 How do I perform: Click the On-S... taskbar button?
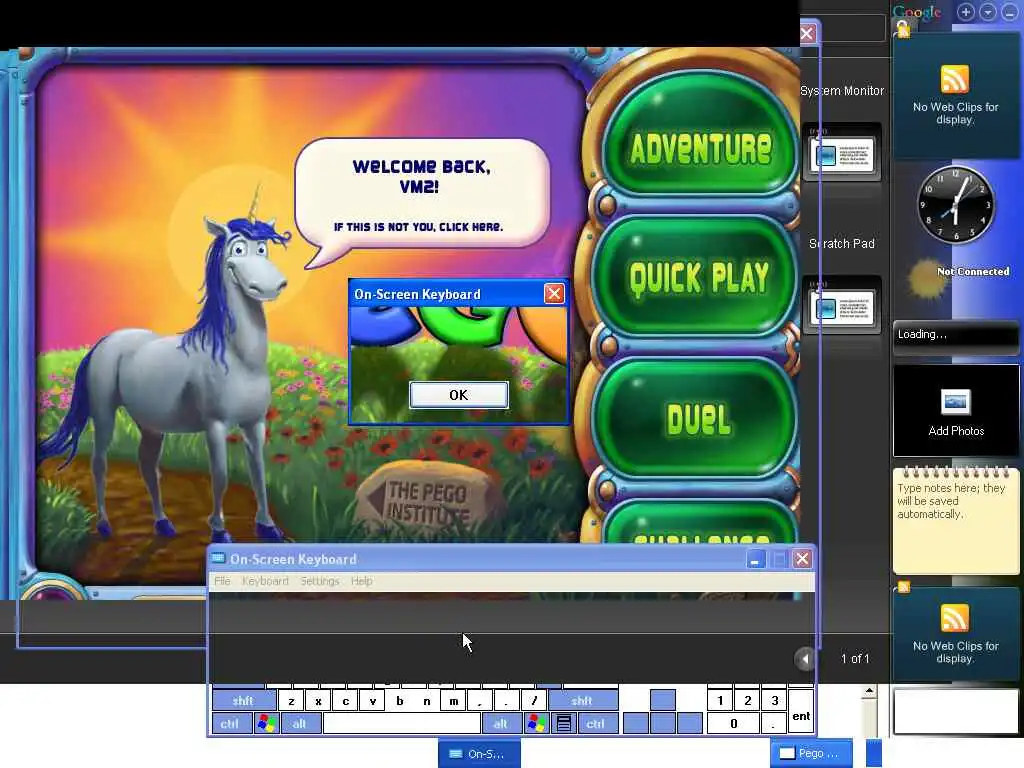point(479,754)
